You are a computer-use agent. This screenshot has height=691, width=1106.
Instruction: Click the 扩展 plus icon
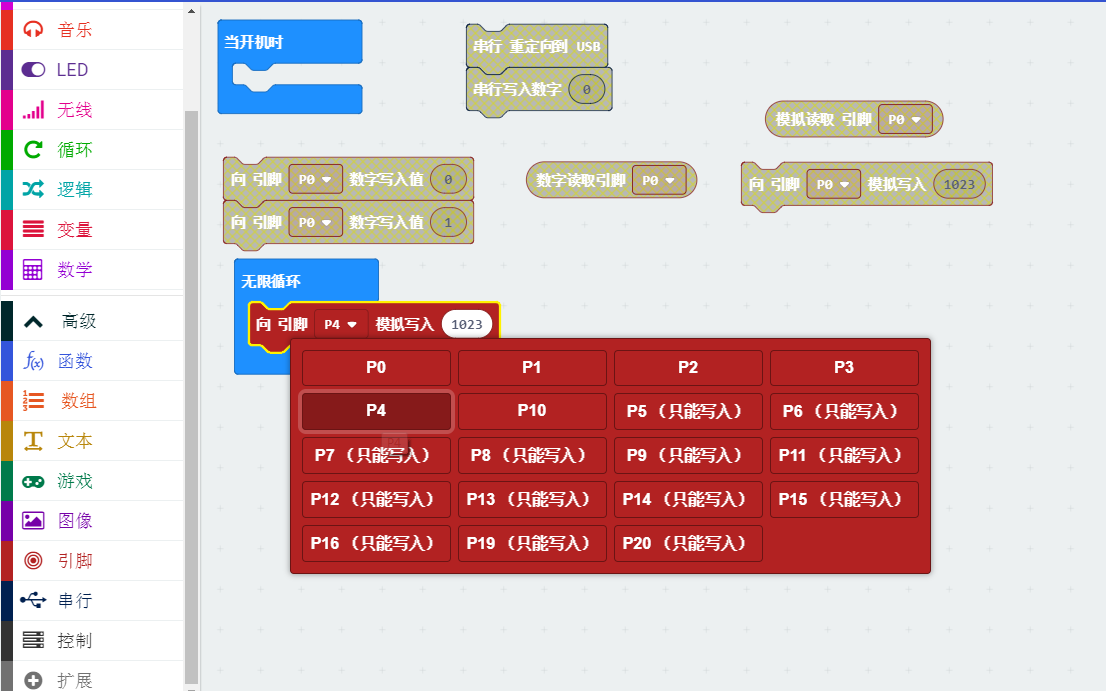33,680
